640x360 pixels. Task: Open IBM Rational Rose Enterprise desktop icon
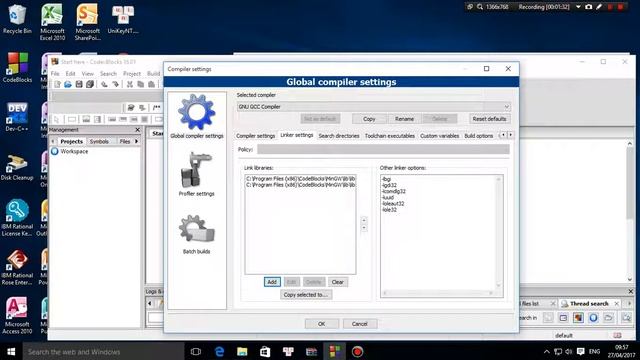pyautogui.click(x=17, y=267)
